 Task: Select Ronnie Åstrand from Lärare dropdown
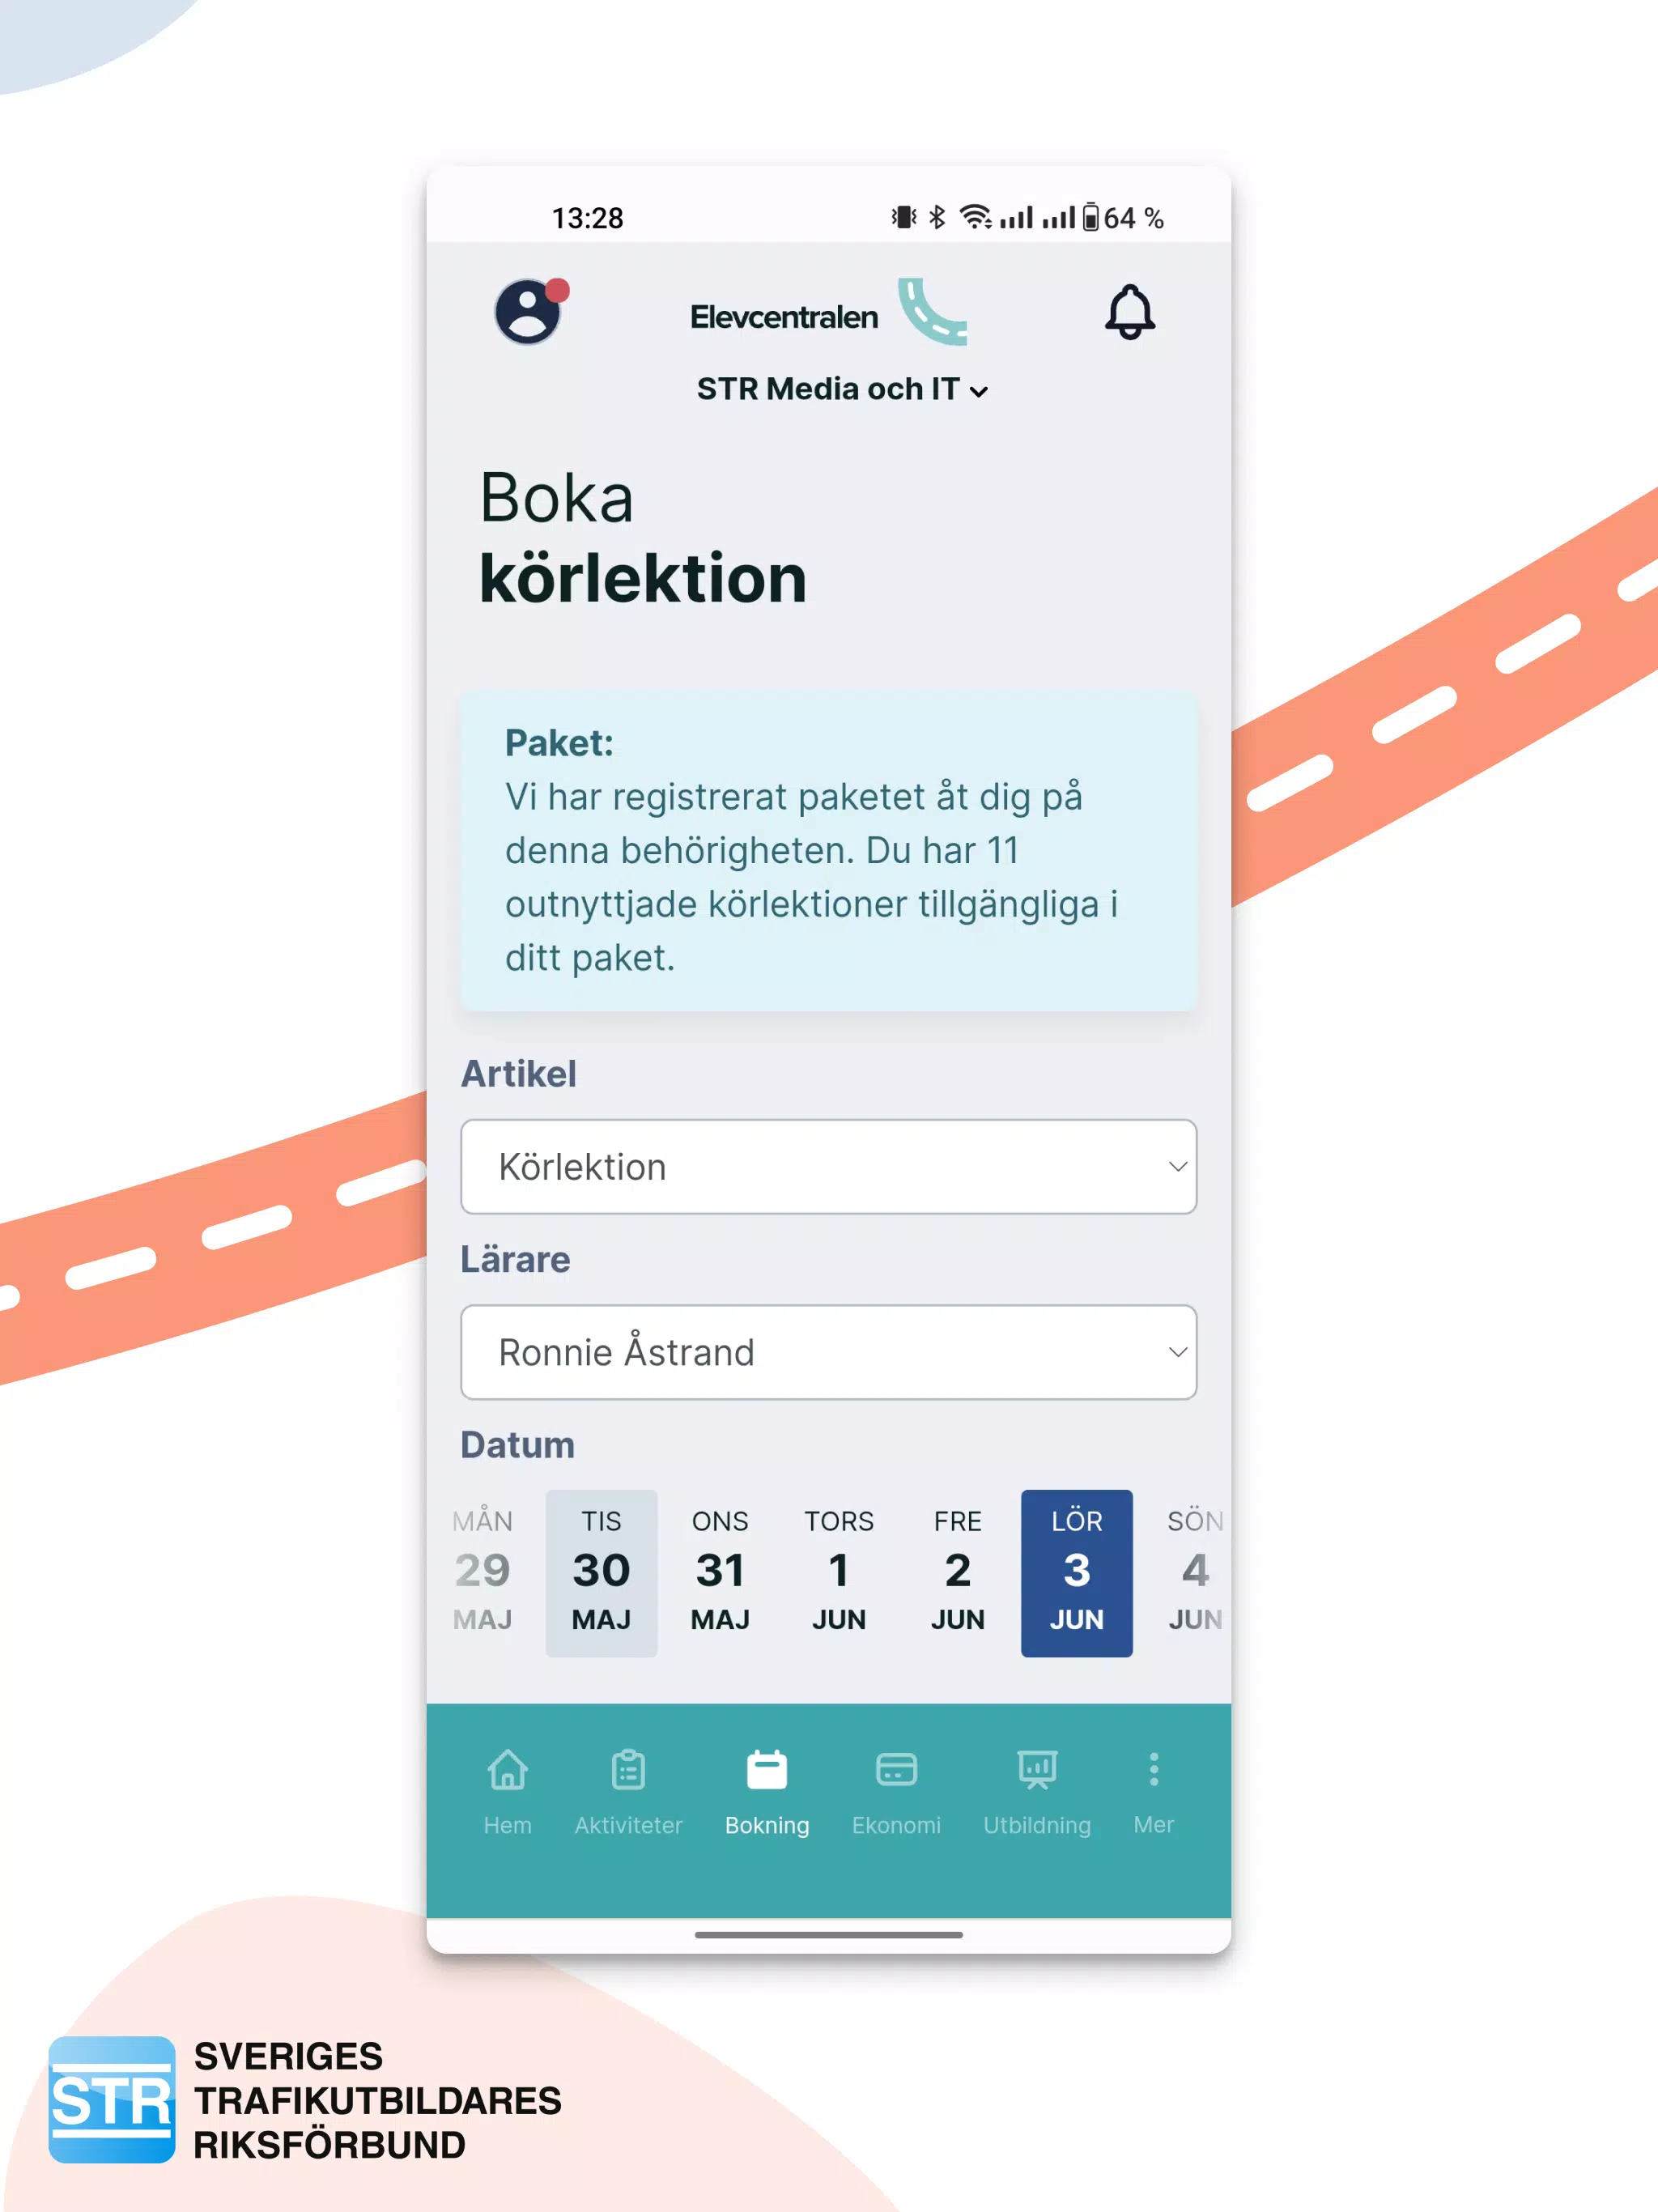click(x=829, y=1351)
